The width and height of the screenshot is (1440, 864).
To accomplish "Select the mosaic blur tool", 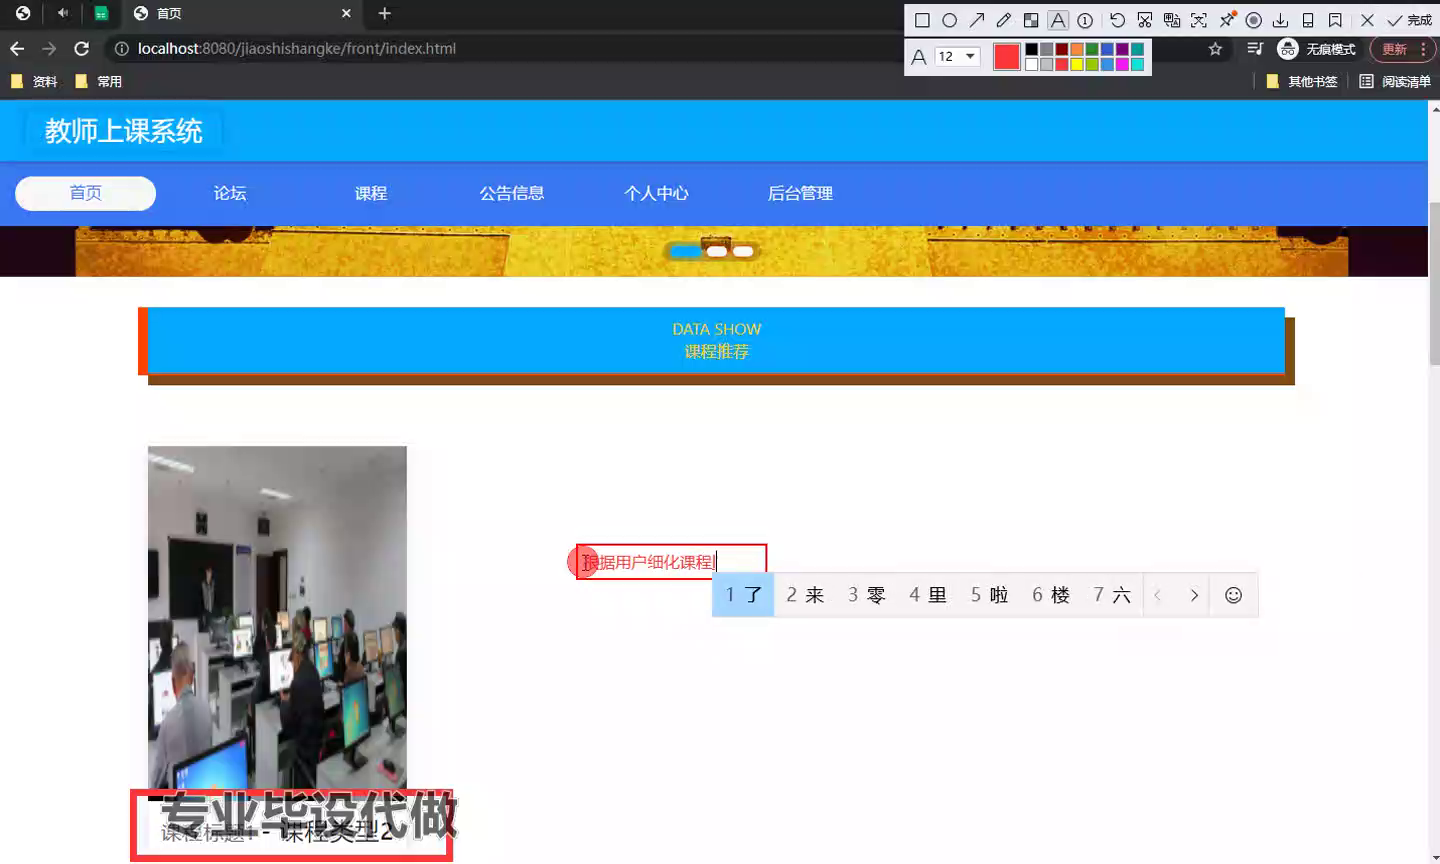I will coord(1031,20).
